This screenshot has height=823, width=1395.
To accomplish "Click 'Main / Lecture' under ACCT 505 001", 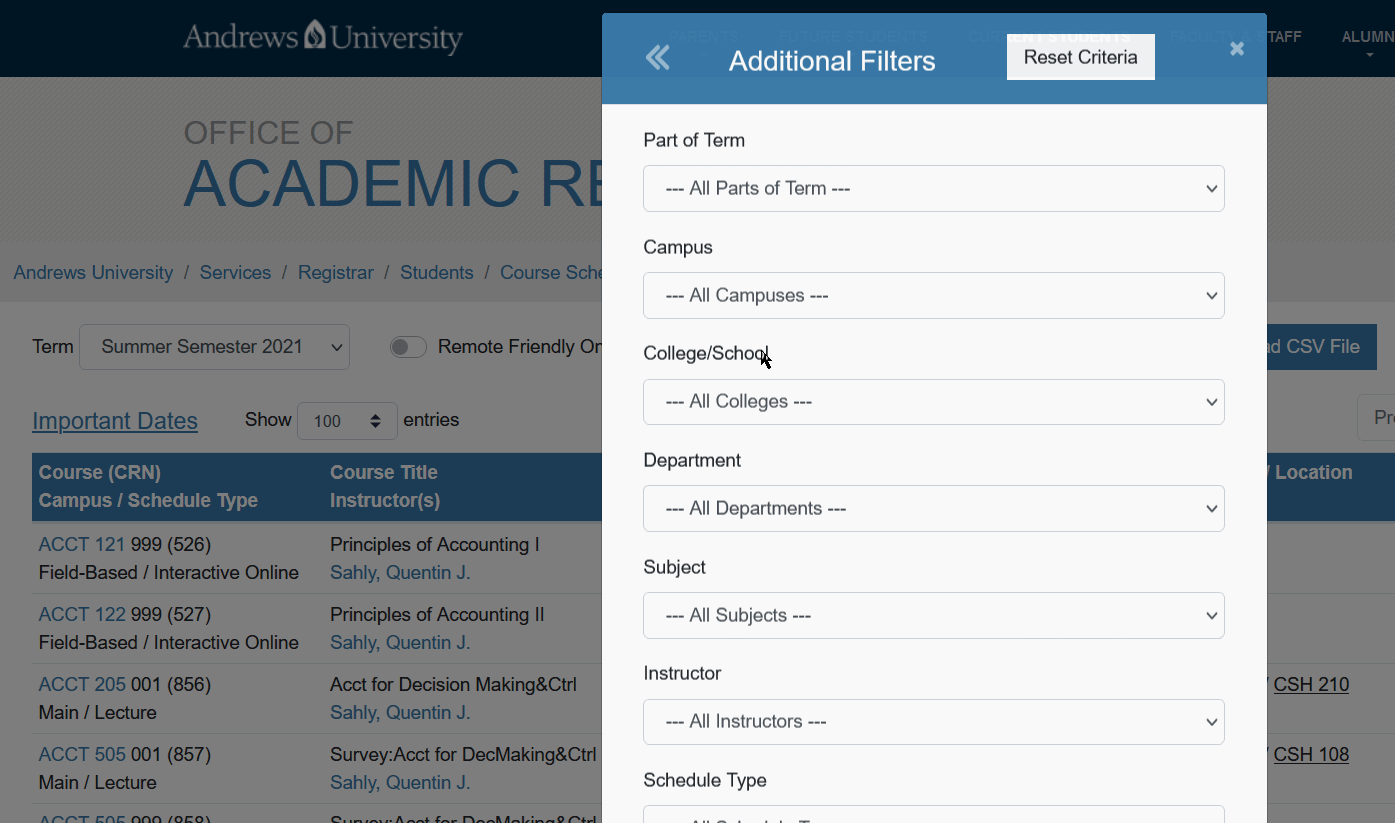I will point(98,783).
